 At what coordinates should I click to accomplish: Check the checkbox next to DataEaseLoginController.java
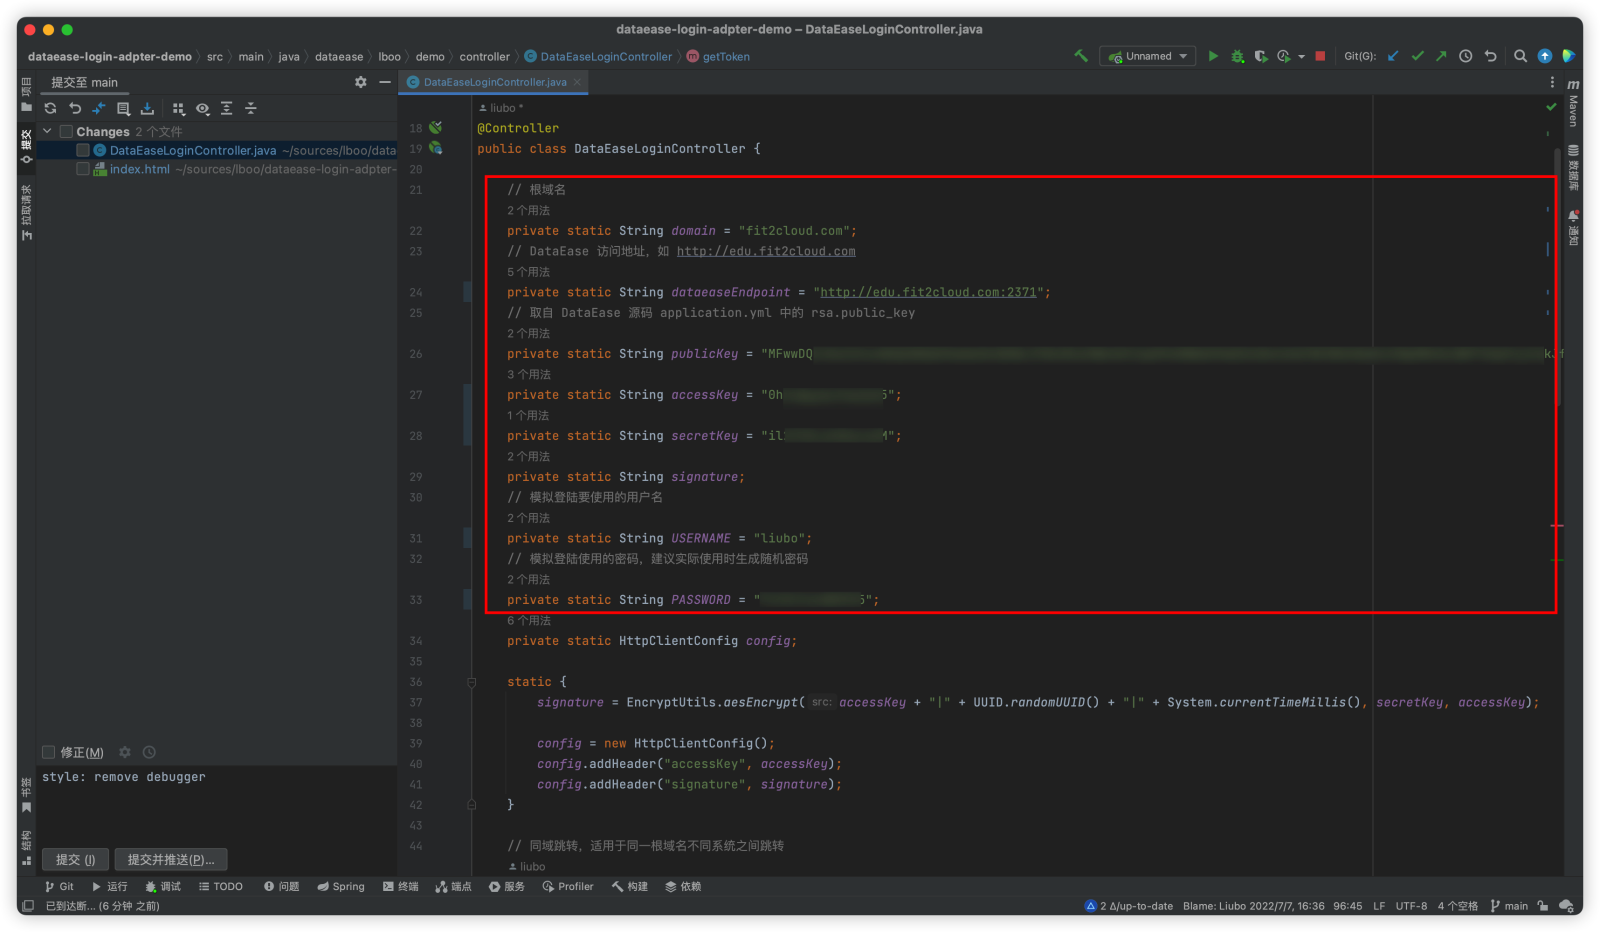[83, 150]
